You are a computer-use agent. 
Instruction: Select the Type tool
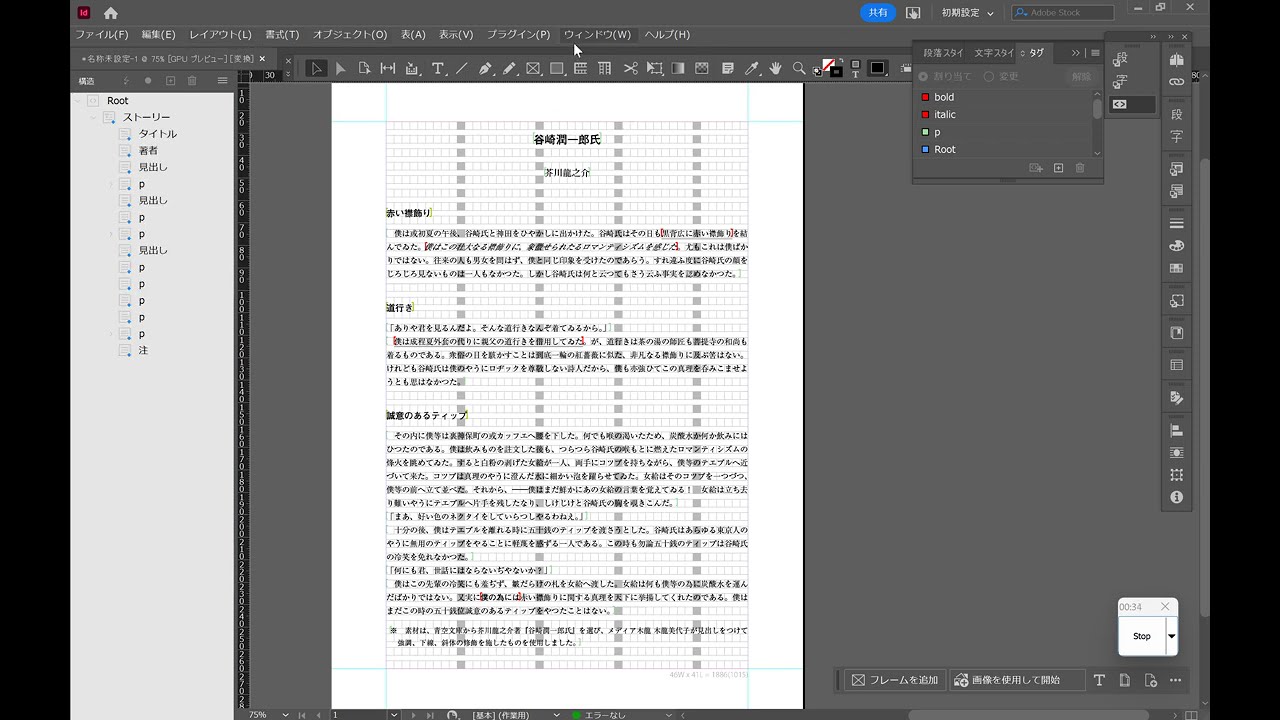tap(437, 68)
